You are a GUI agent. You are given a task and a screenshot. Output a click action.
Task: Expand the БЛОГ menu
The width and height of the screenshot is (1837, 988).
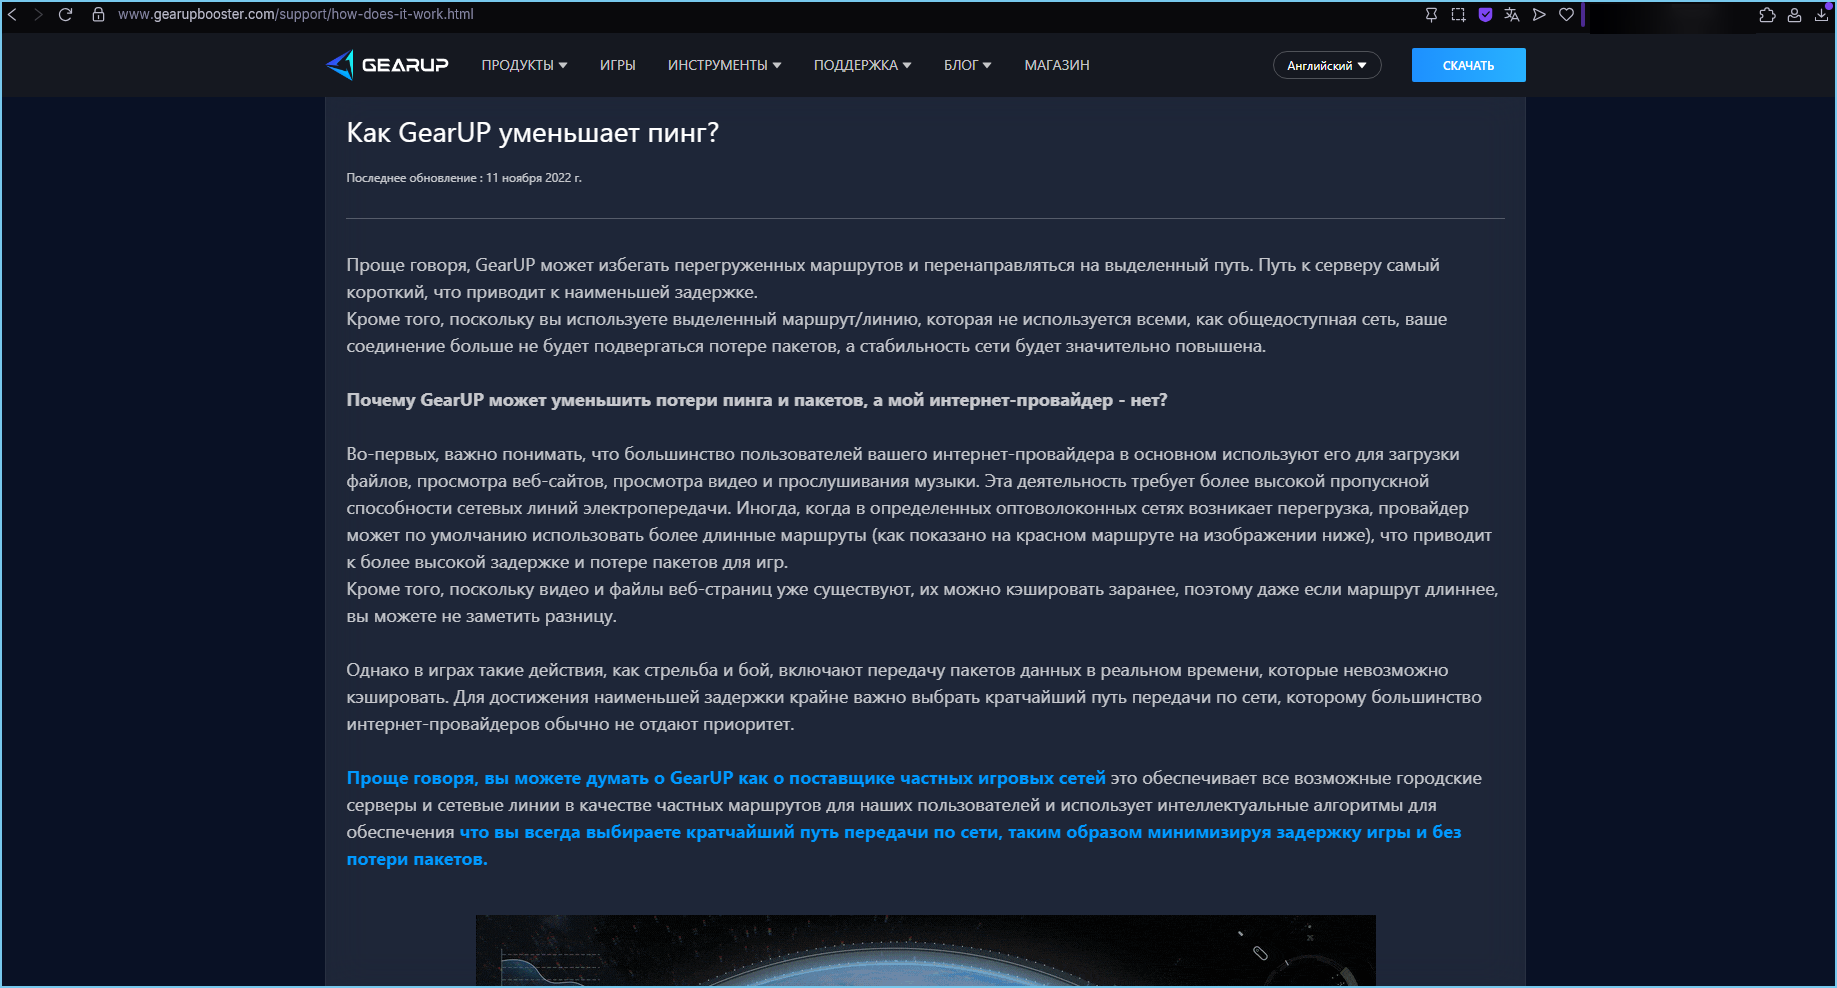click(967, 65)
